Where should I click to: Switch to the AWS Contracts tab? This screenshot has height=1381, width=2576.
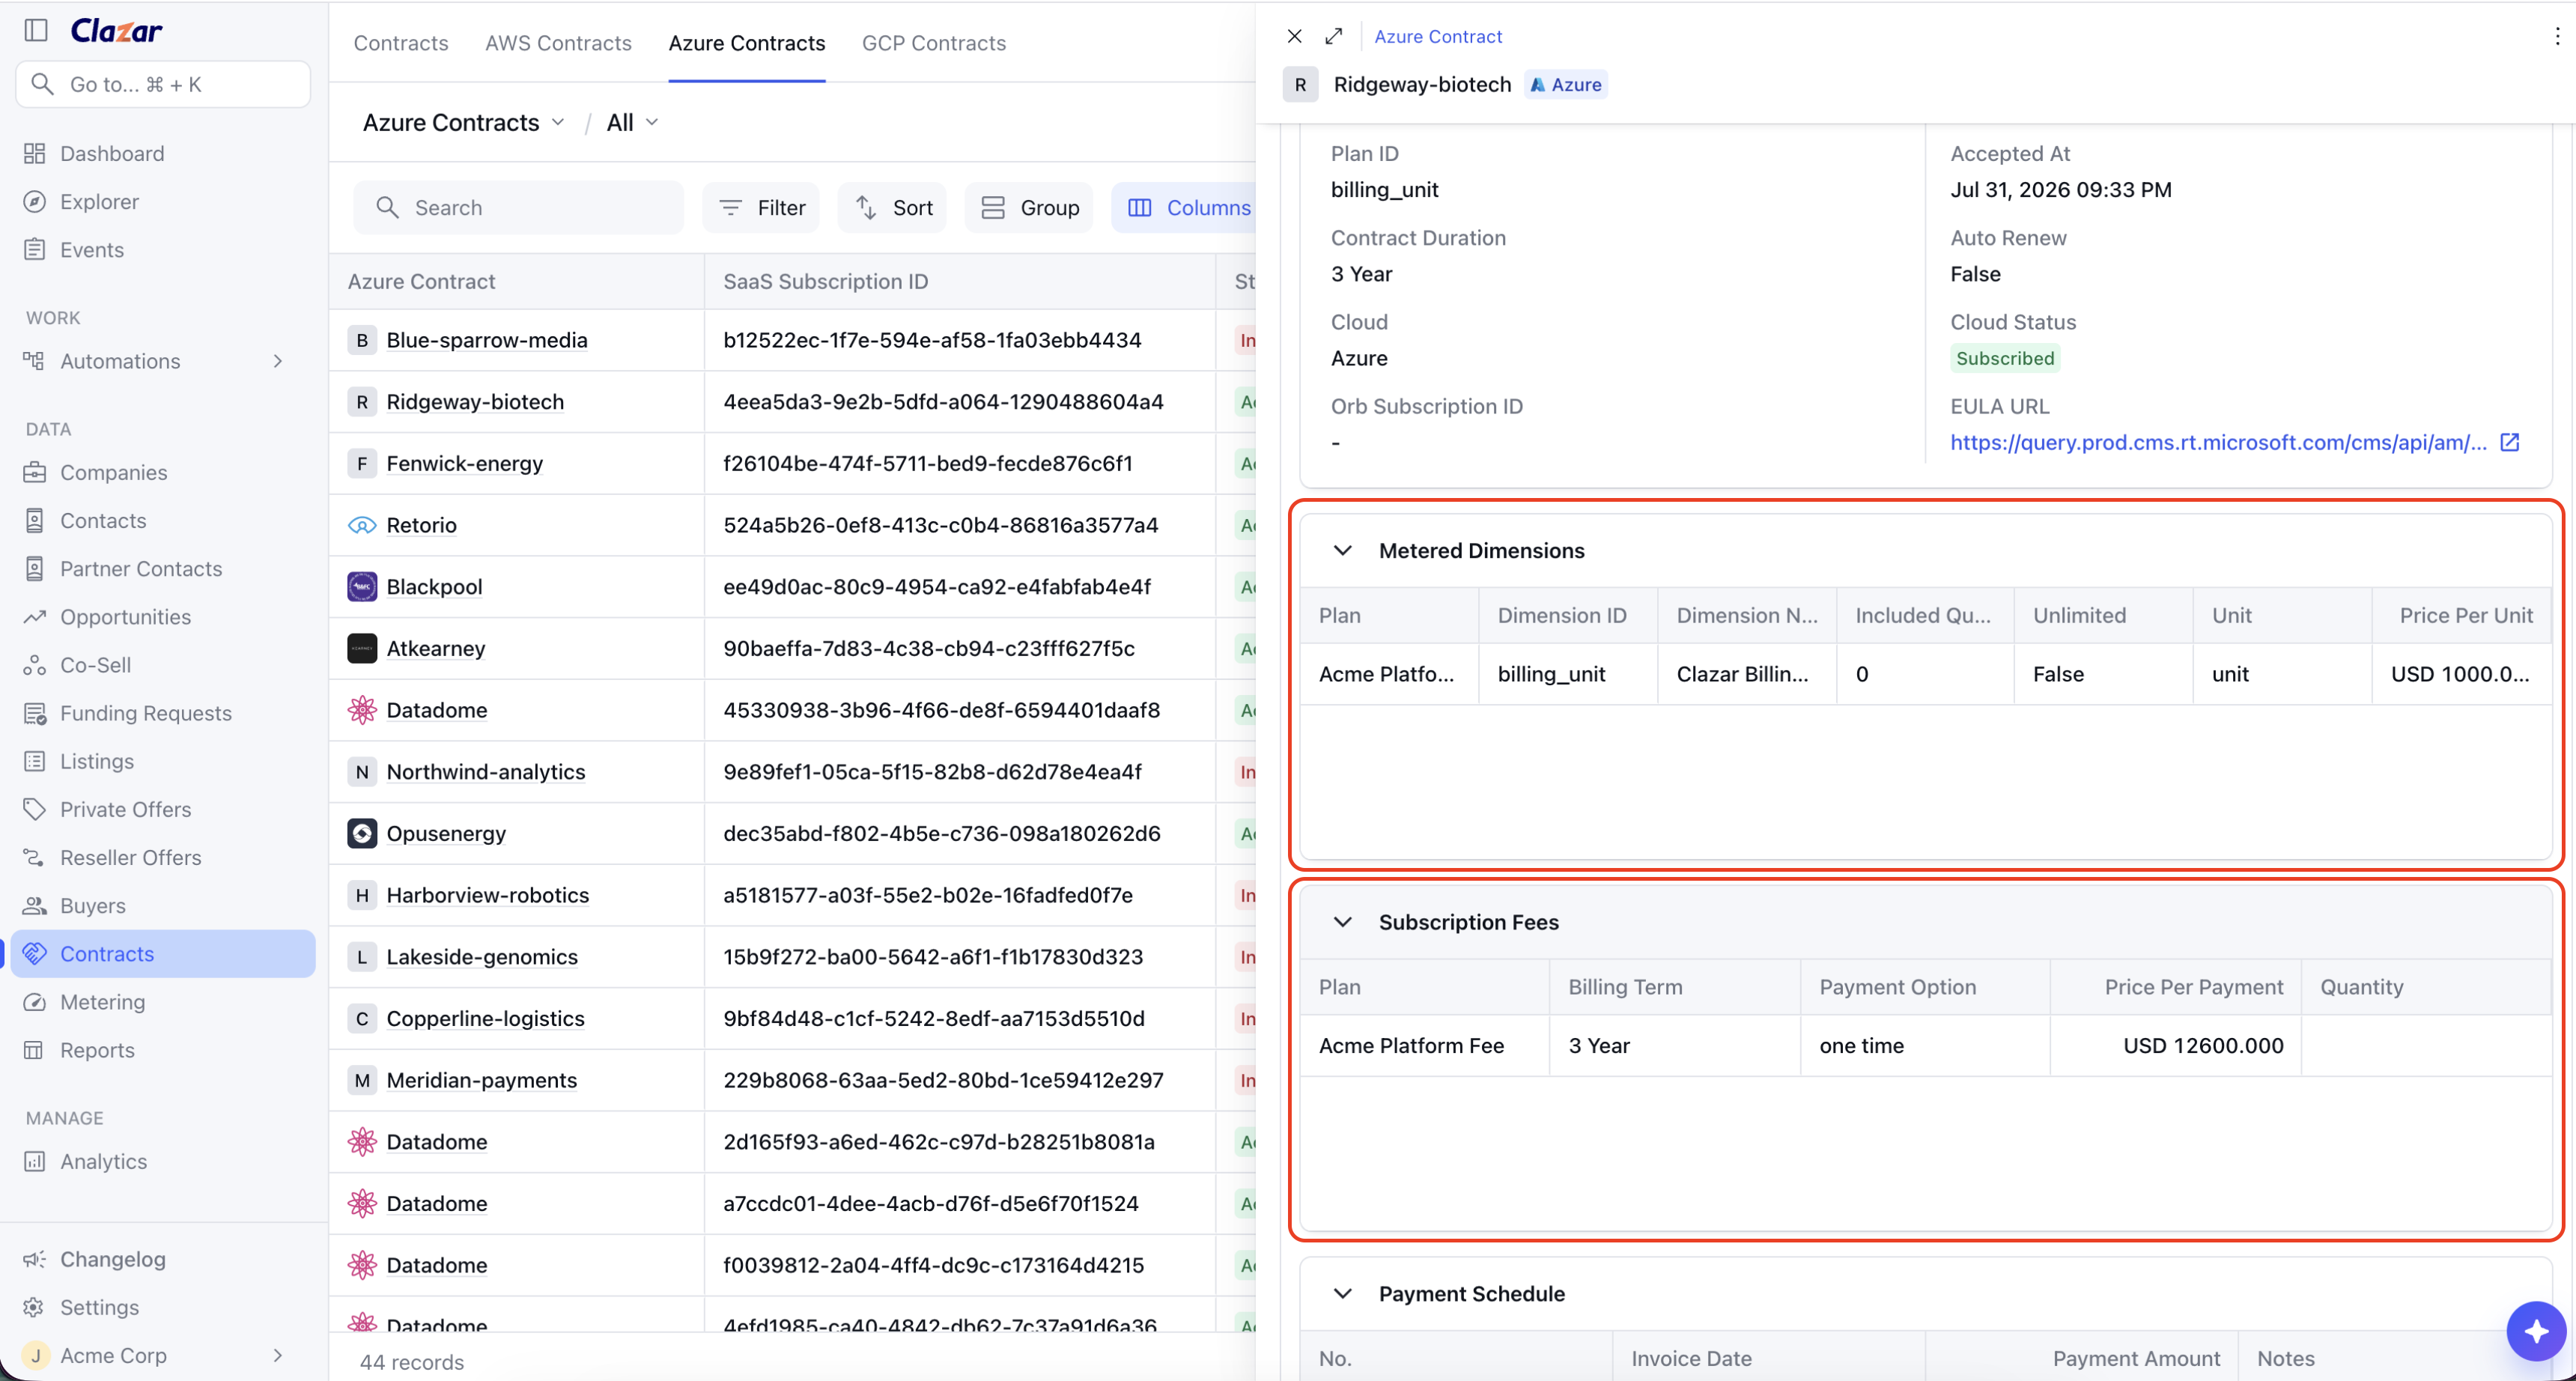coord(558,43)
